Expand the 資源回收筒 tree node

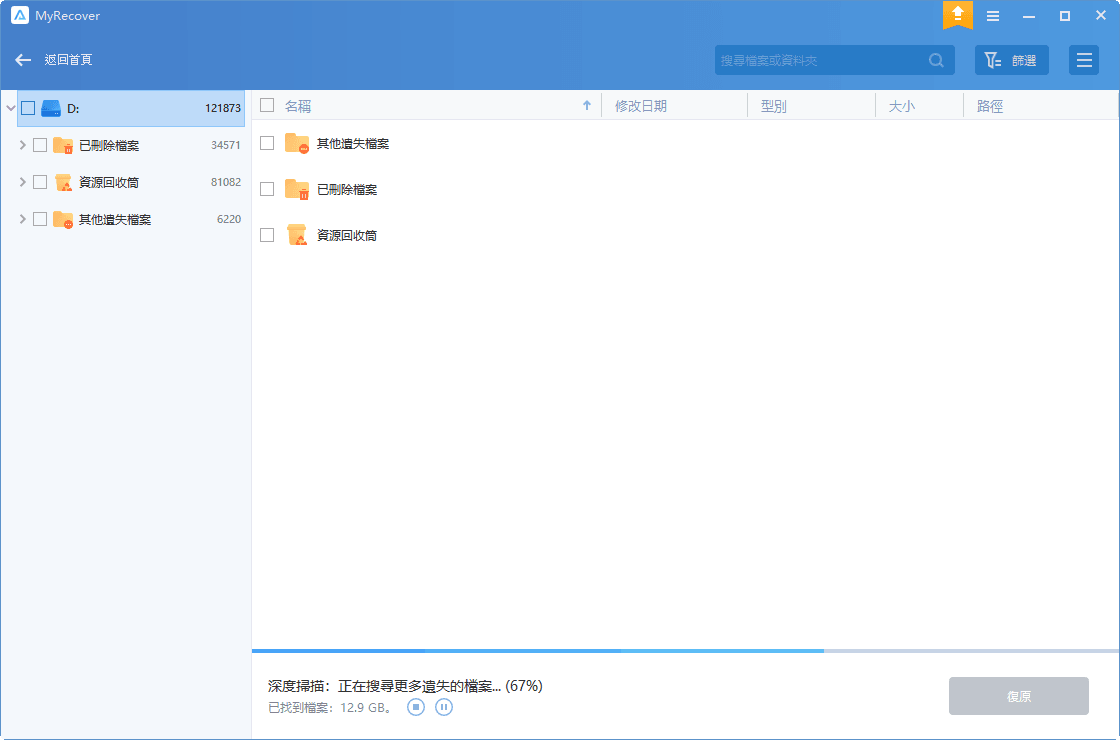point(22,183)
